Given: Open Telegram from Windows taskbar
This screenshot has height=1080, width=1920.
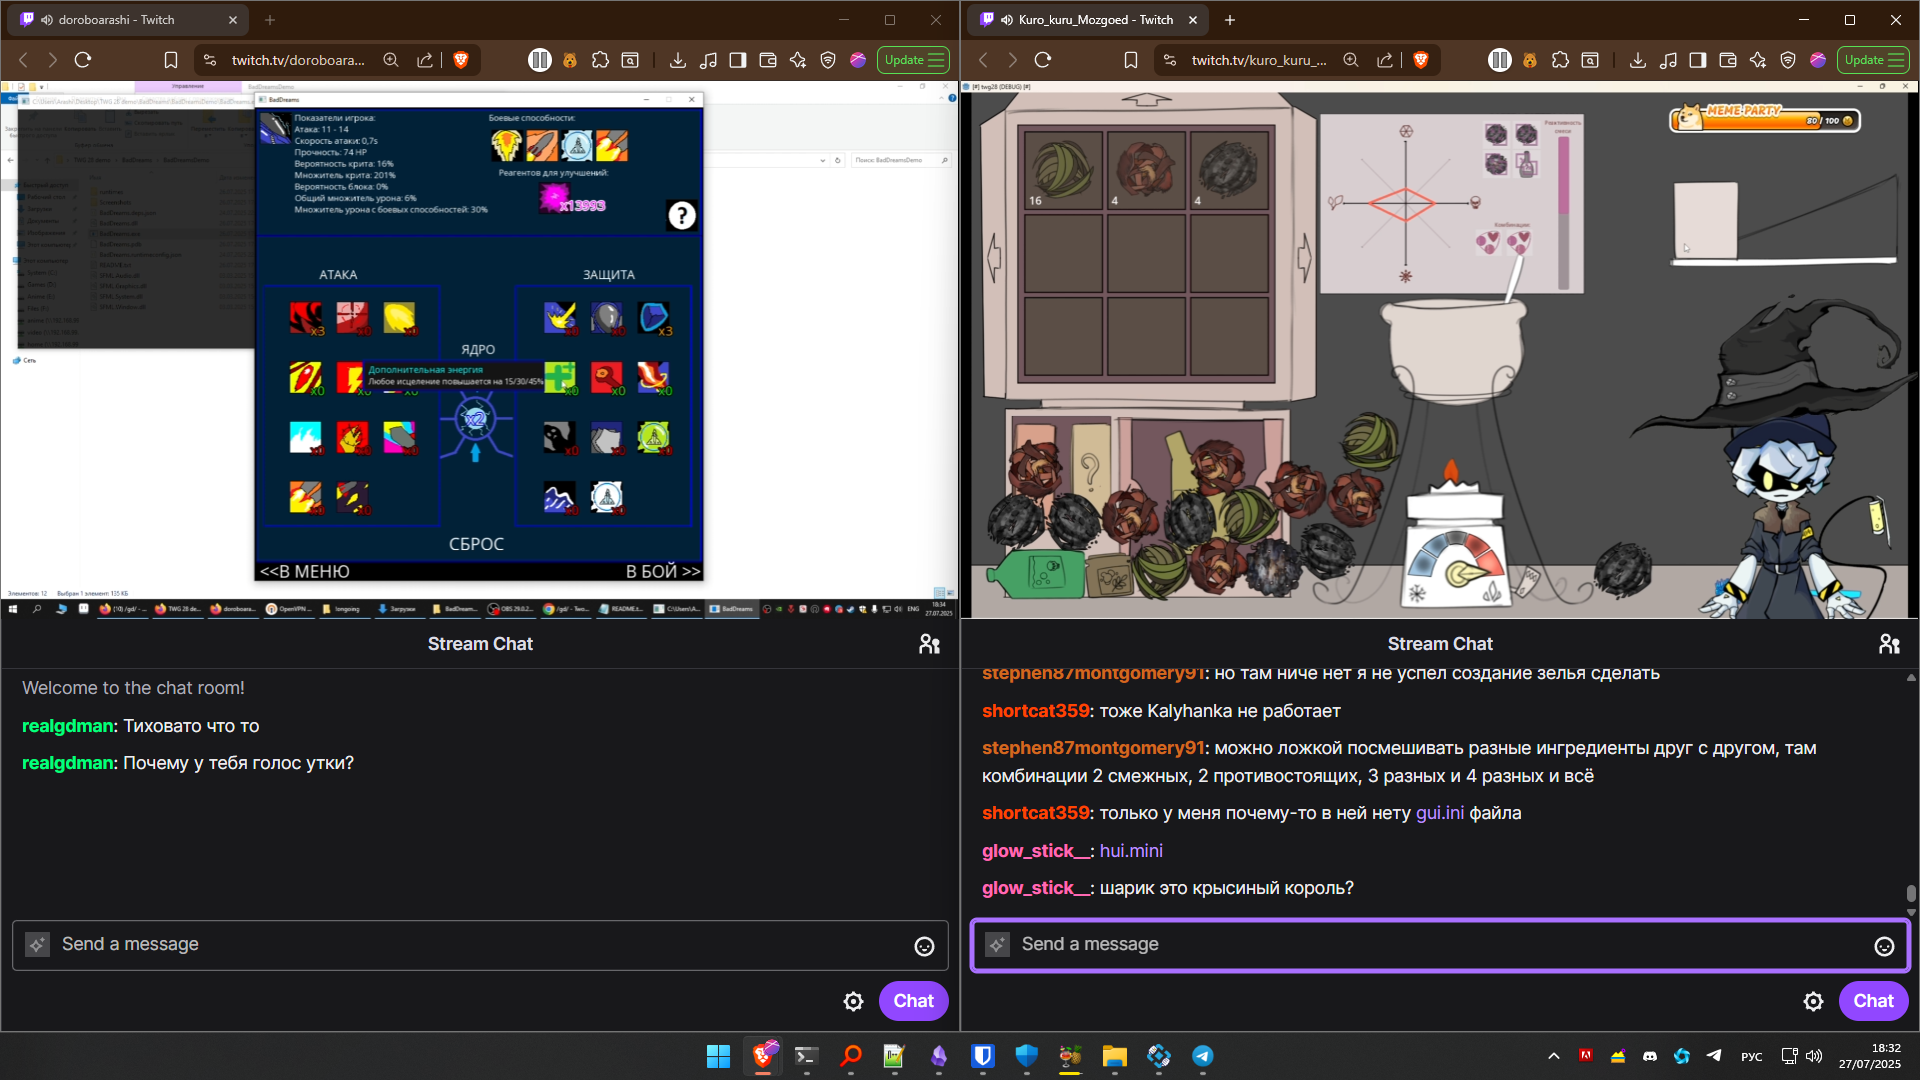Looking at the screenshot, I should click(x=1202, y=1056).
